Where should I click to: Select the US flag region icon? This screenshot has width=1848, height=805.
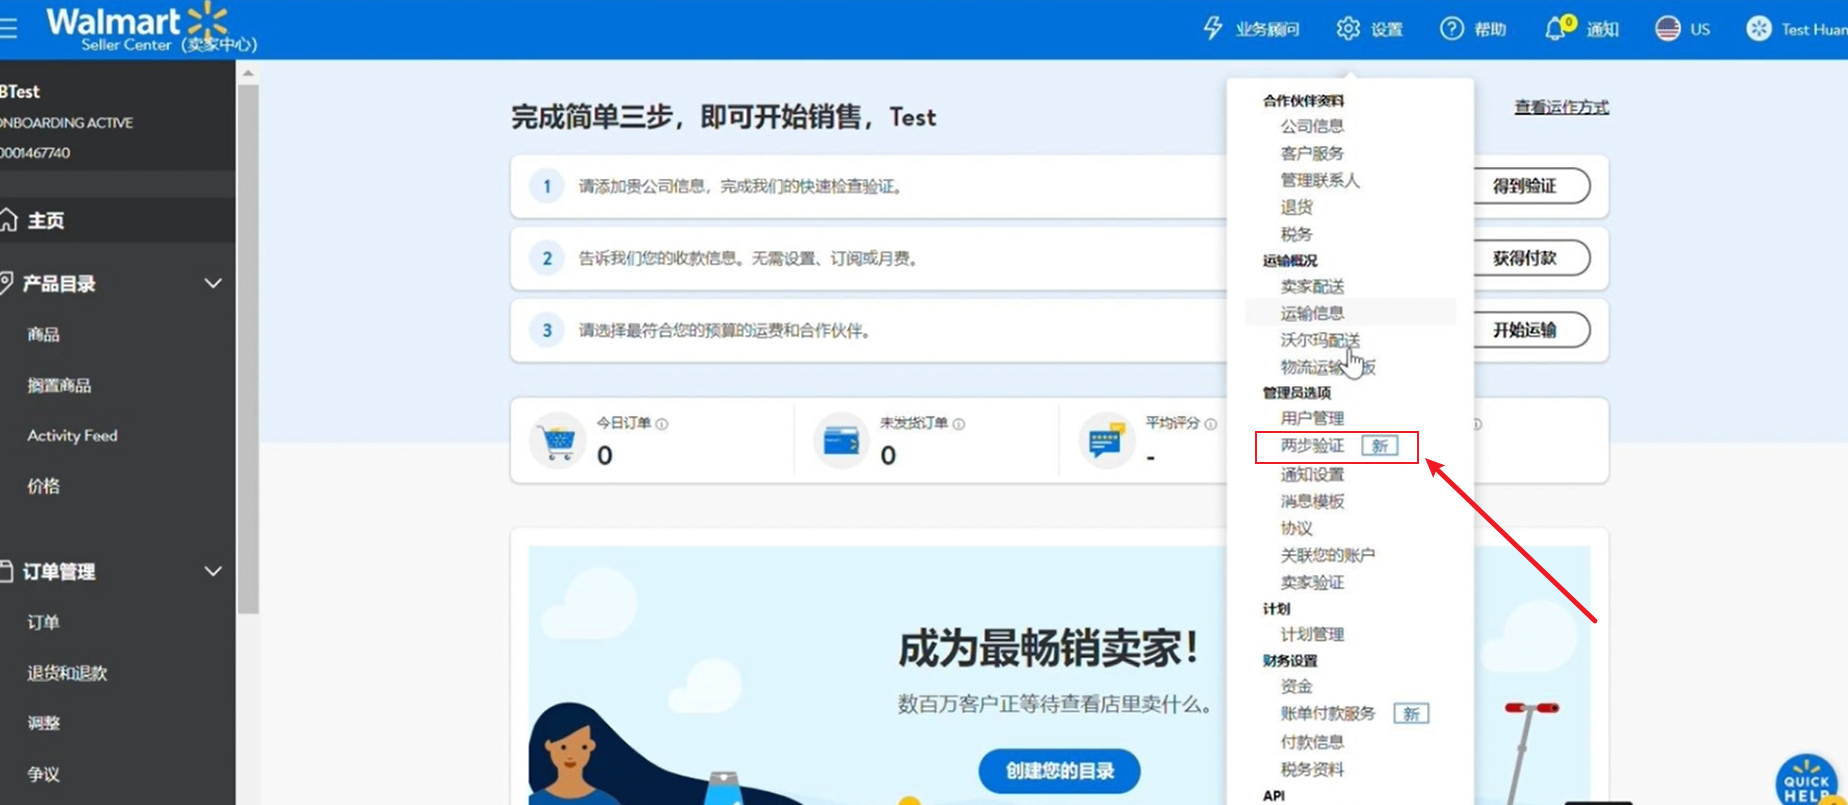pyautogui.click(x=1667, y=29)
